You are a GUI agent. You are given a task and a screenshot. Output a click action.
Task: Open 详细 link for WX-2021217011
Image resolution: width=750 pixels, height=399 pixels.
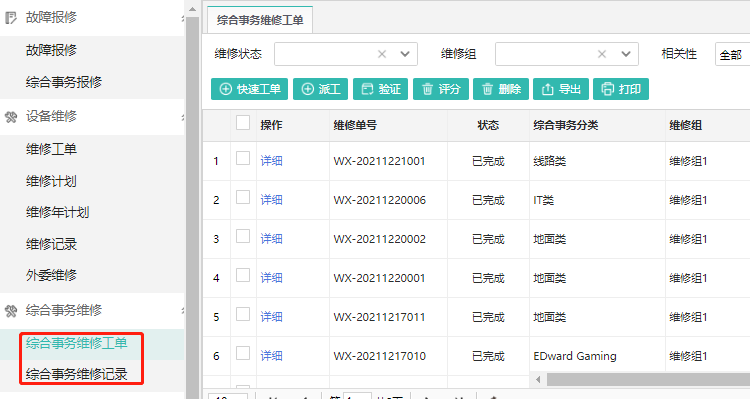coord(271,317)
